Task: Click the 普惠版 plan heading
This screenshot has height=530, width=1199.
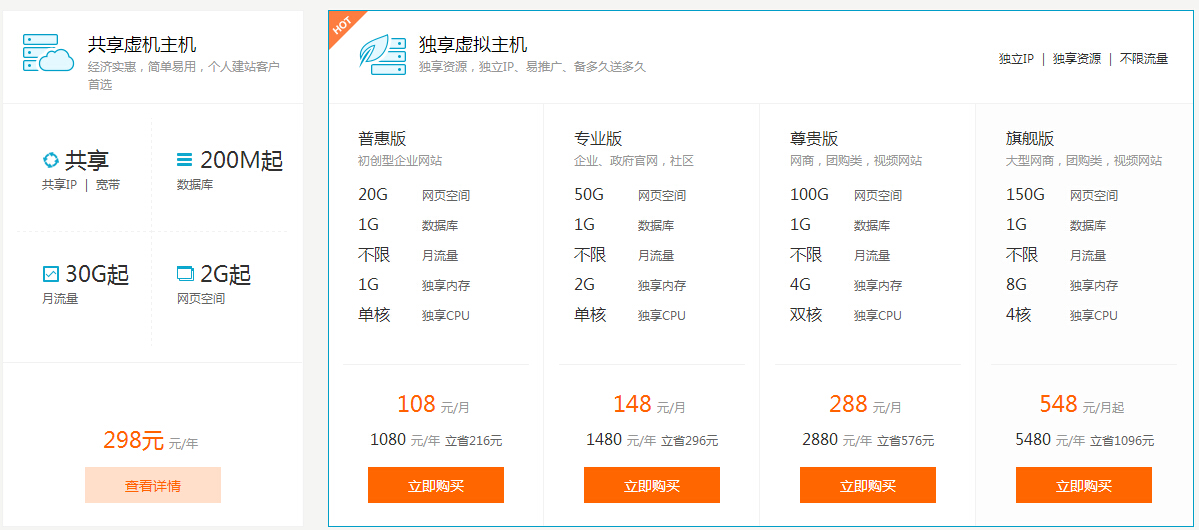Action: pos(382,139)
